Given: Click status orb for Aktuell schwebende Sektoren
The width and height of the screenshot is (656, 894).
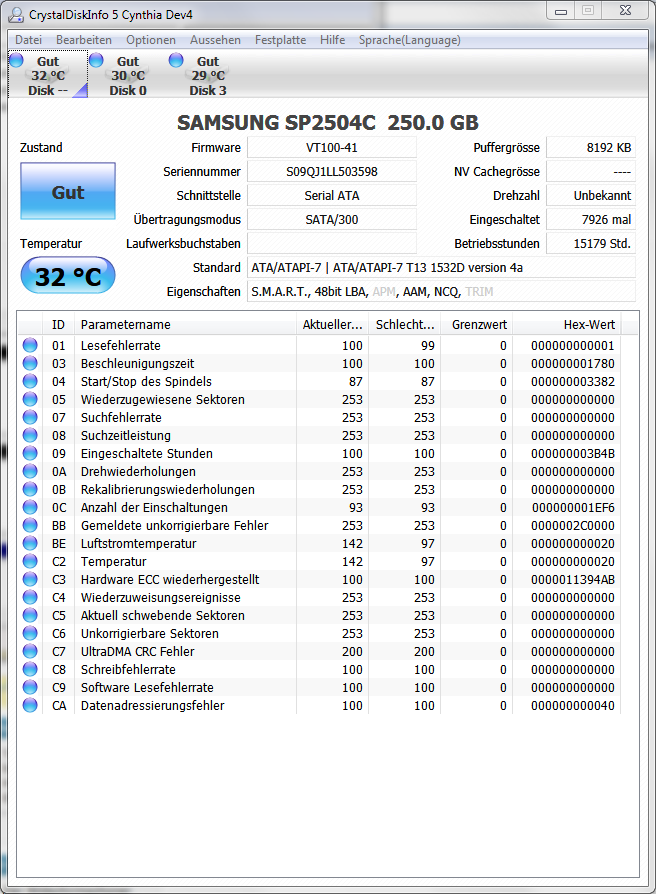Looking at the screenshot, I should click(30, 615).
